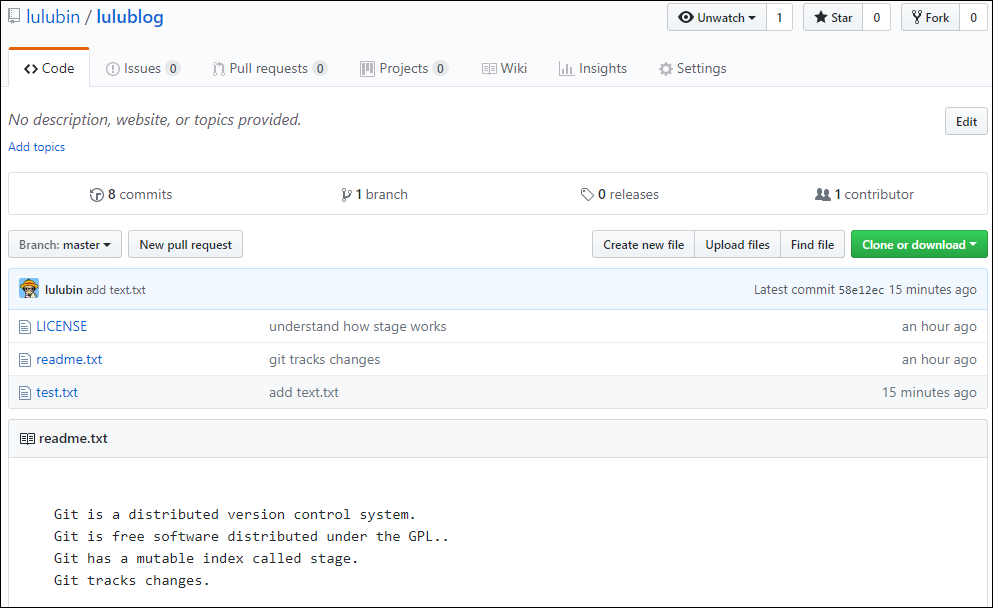Click the repository book icon beside lulubin
Screen dimensions: 993x608
click(x=14, y=16)
